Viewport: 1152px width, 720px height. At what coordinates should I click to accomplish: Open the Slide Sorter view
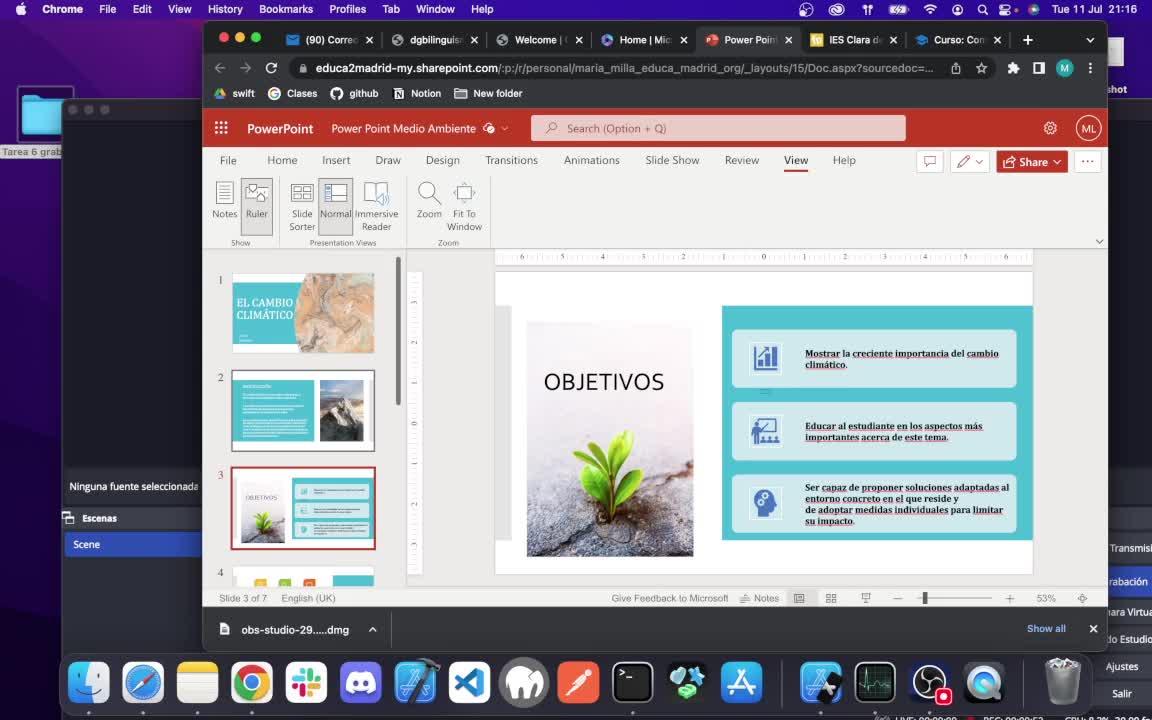pos(302,206)
